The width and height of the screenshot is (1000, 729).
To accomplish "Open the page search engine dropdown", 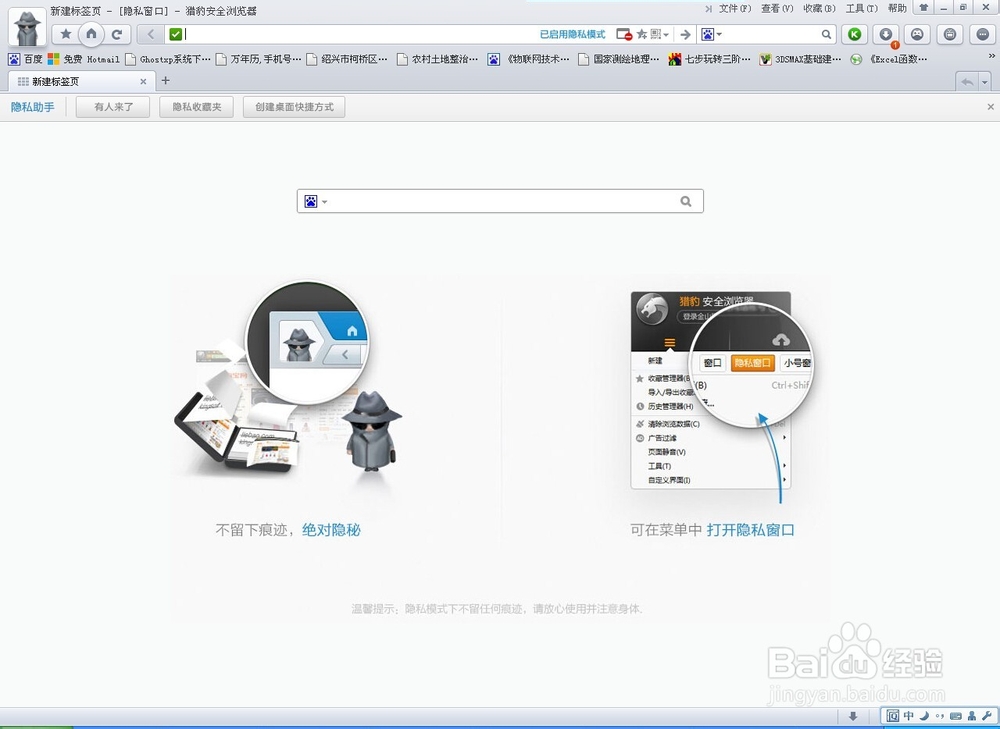I will point(316,202).
